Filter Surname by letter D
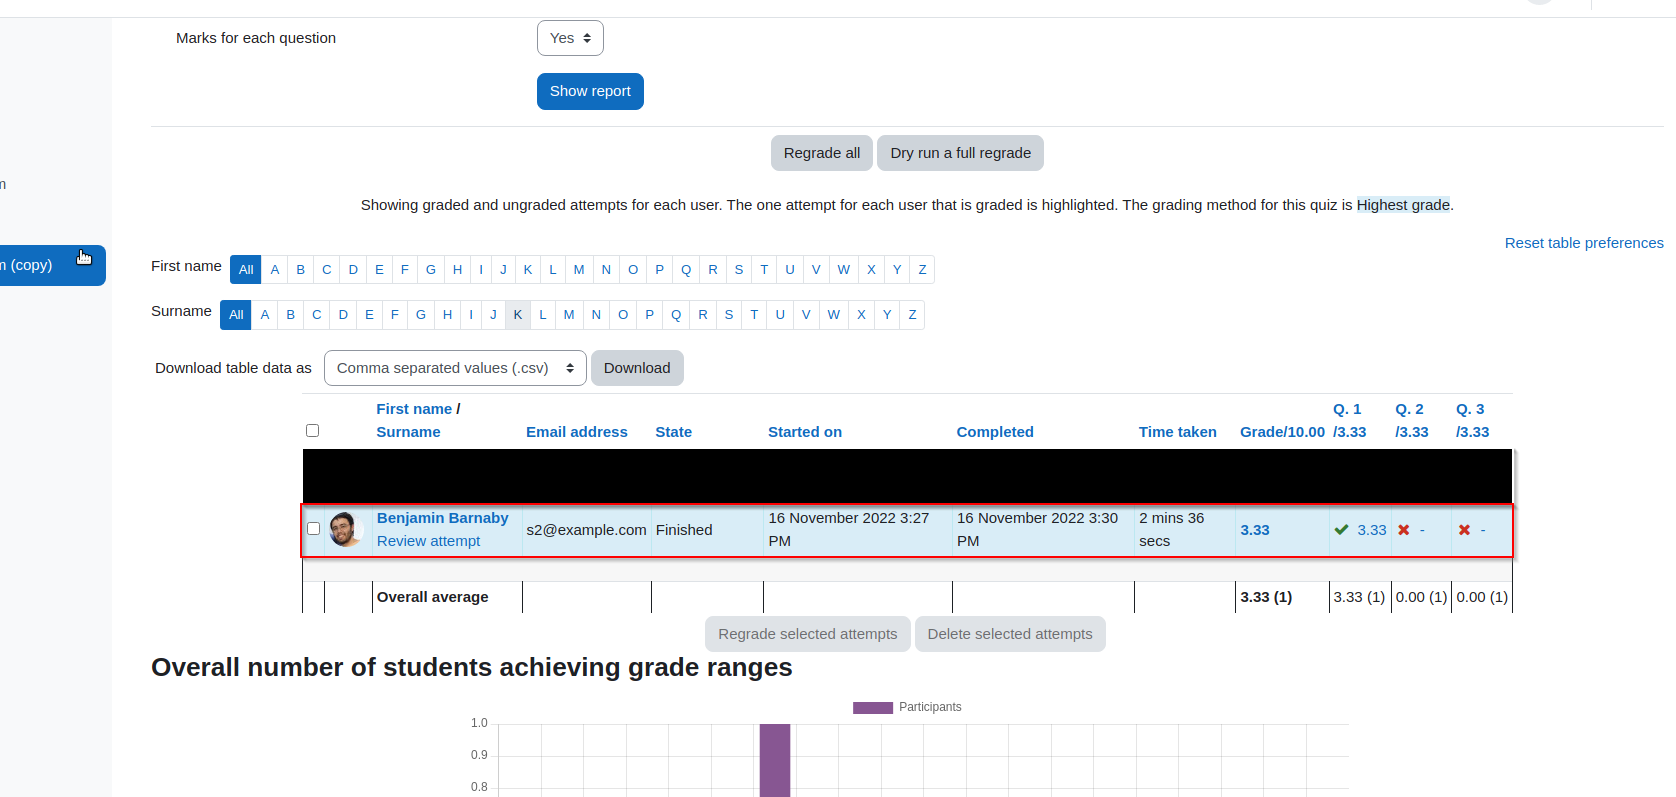 pyautogui.click(x=343, y=315)
